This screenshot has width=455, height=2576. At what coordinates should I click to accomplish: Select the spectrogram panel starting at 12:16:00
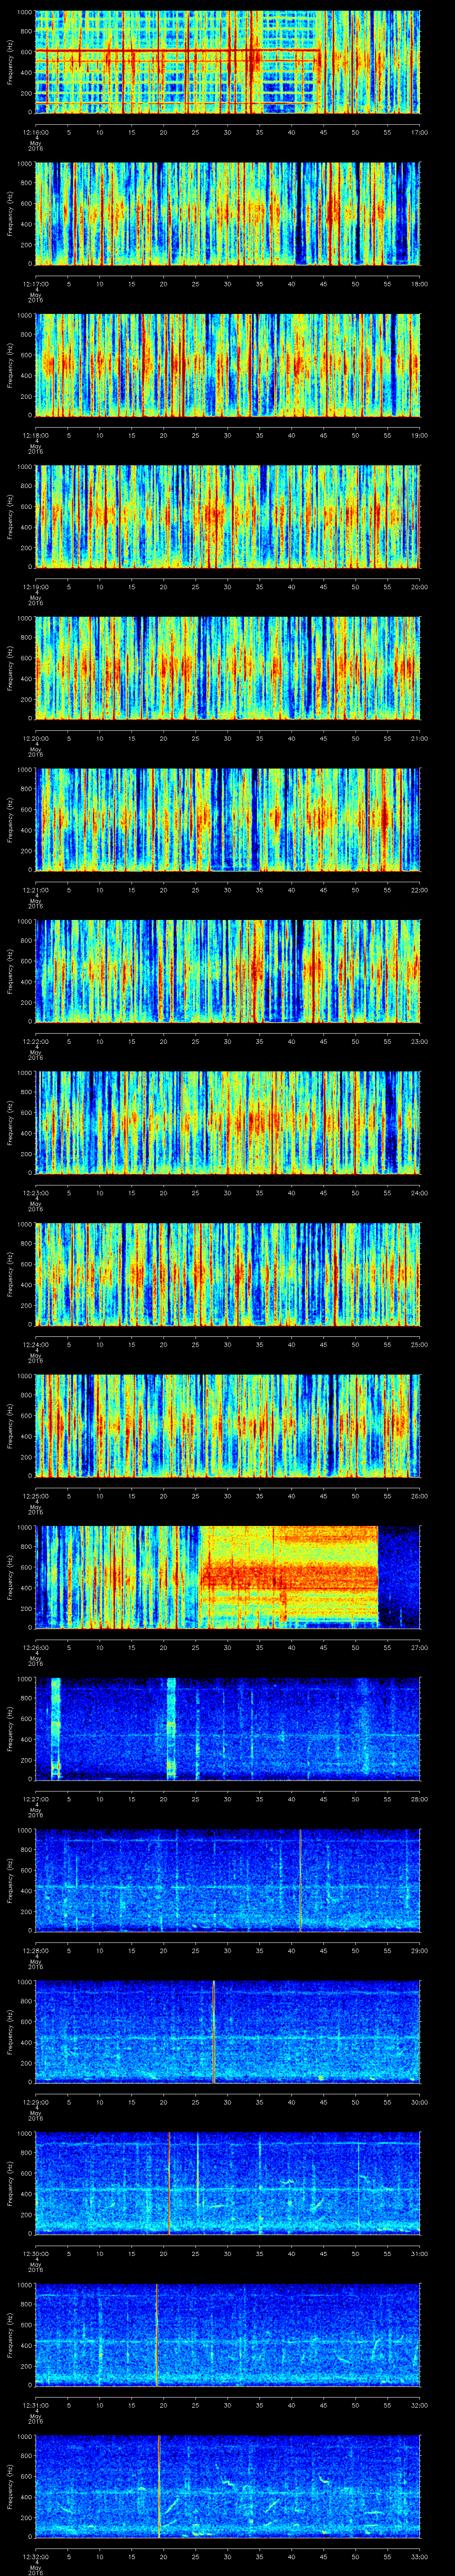pos(227,62)
